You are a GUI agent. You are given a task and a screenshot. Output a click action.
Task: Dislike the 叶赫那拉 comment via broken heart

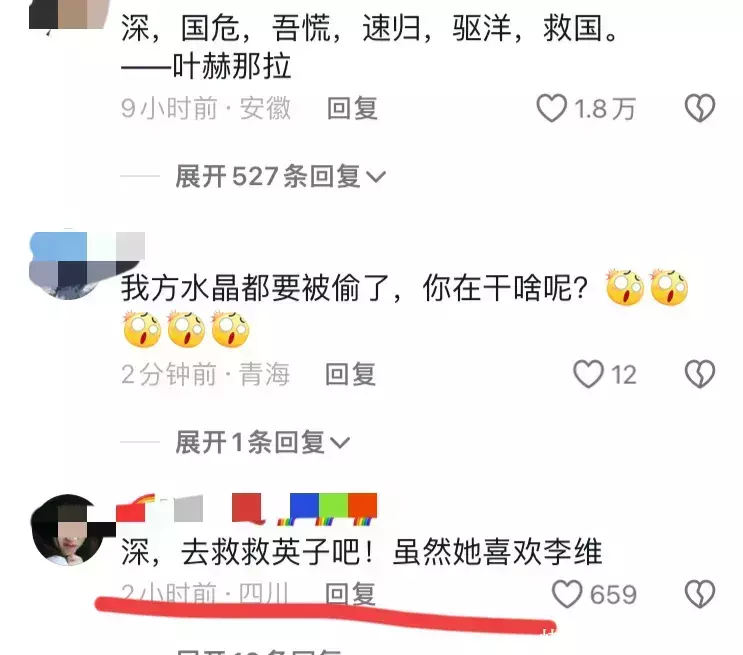[700, 108]
